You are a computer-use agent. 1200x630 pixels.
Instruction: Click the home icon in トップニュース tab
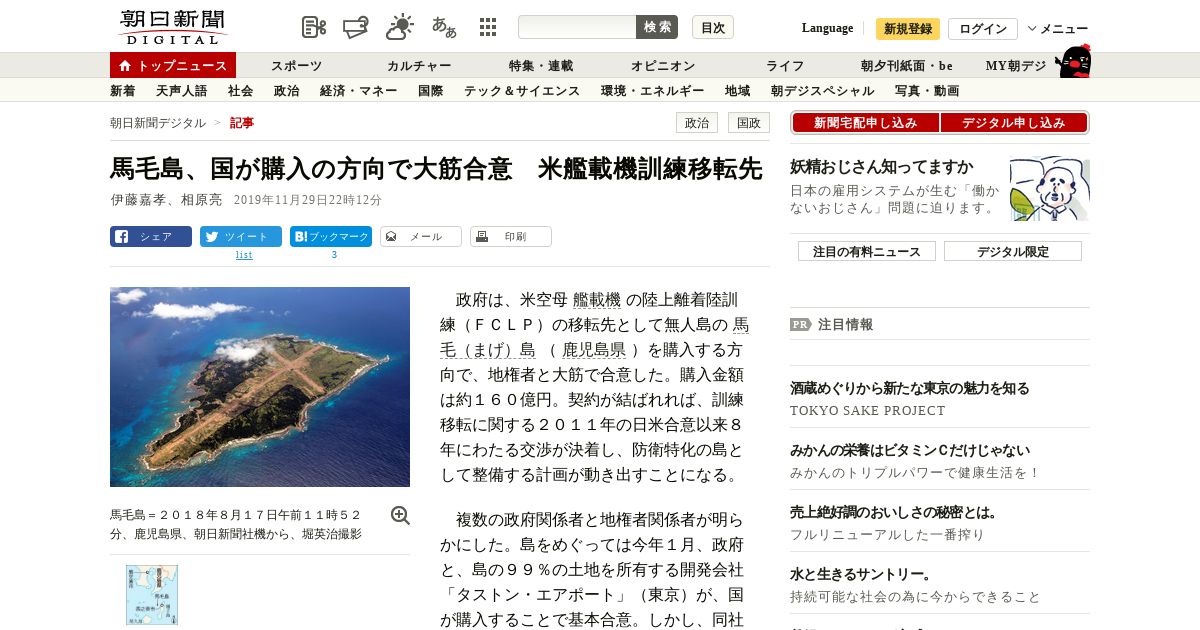click(125, 66)
